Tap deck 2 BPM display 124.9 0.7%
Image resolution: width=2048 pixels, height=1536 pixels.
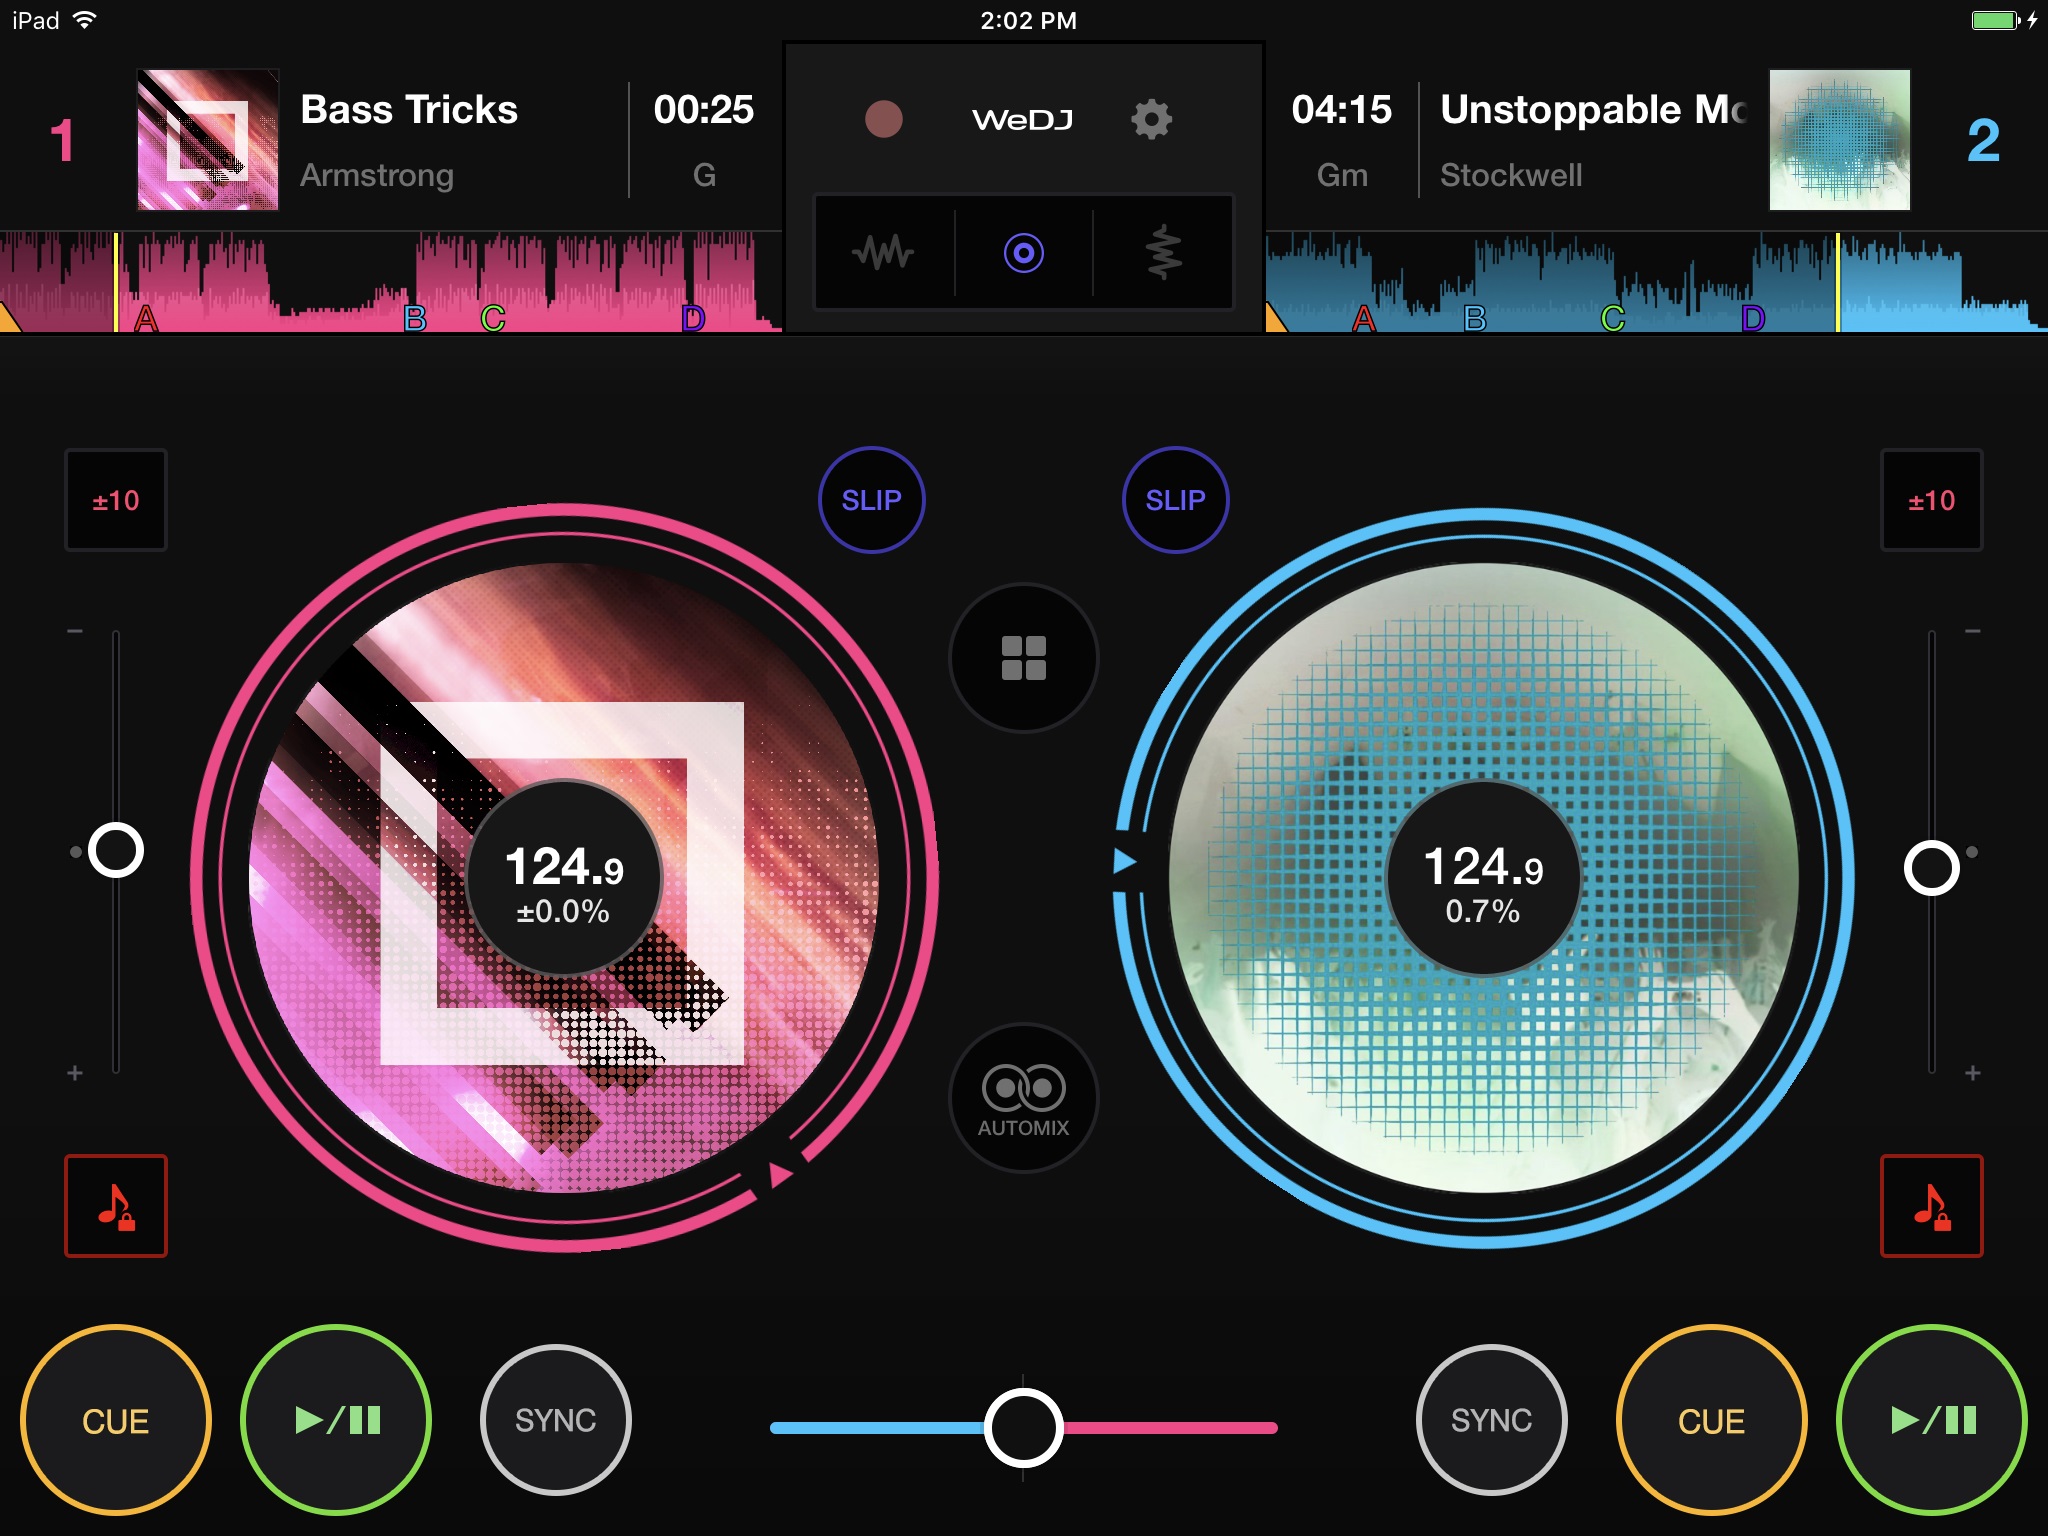[x=1483, y=878]
